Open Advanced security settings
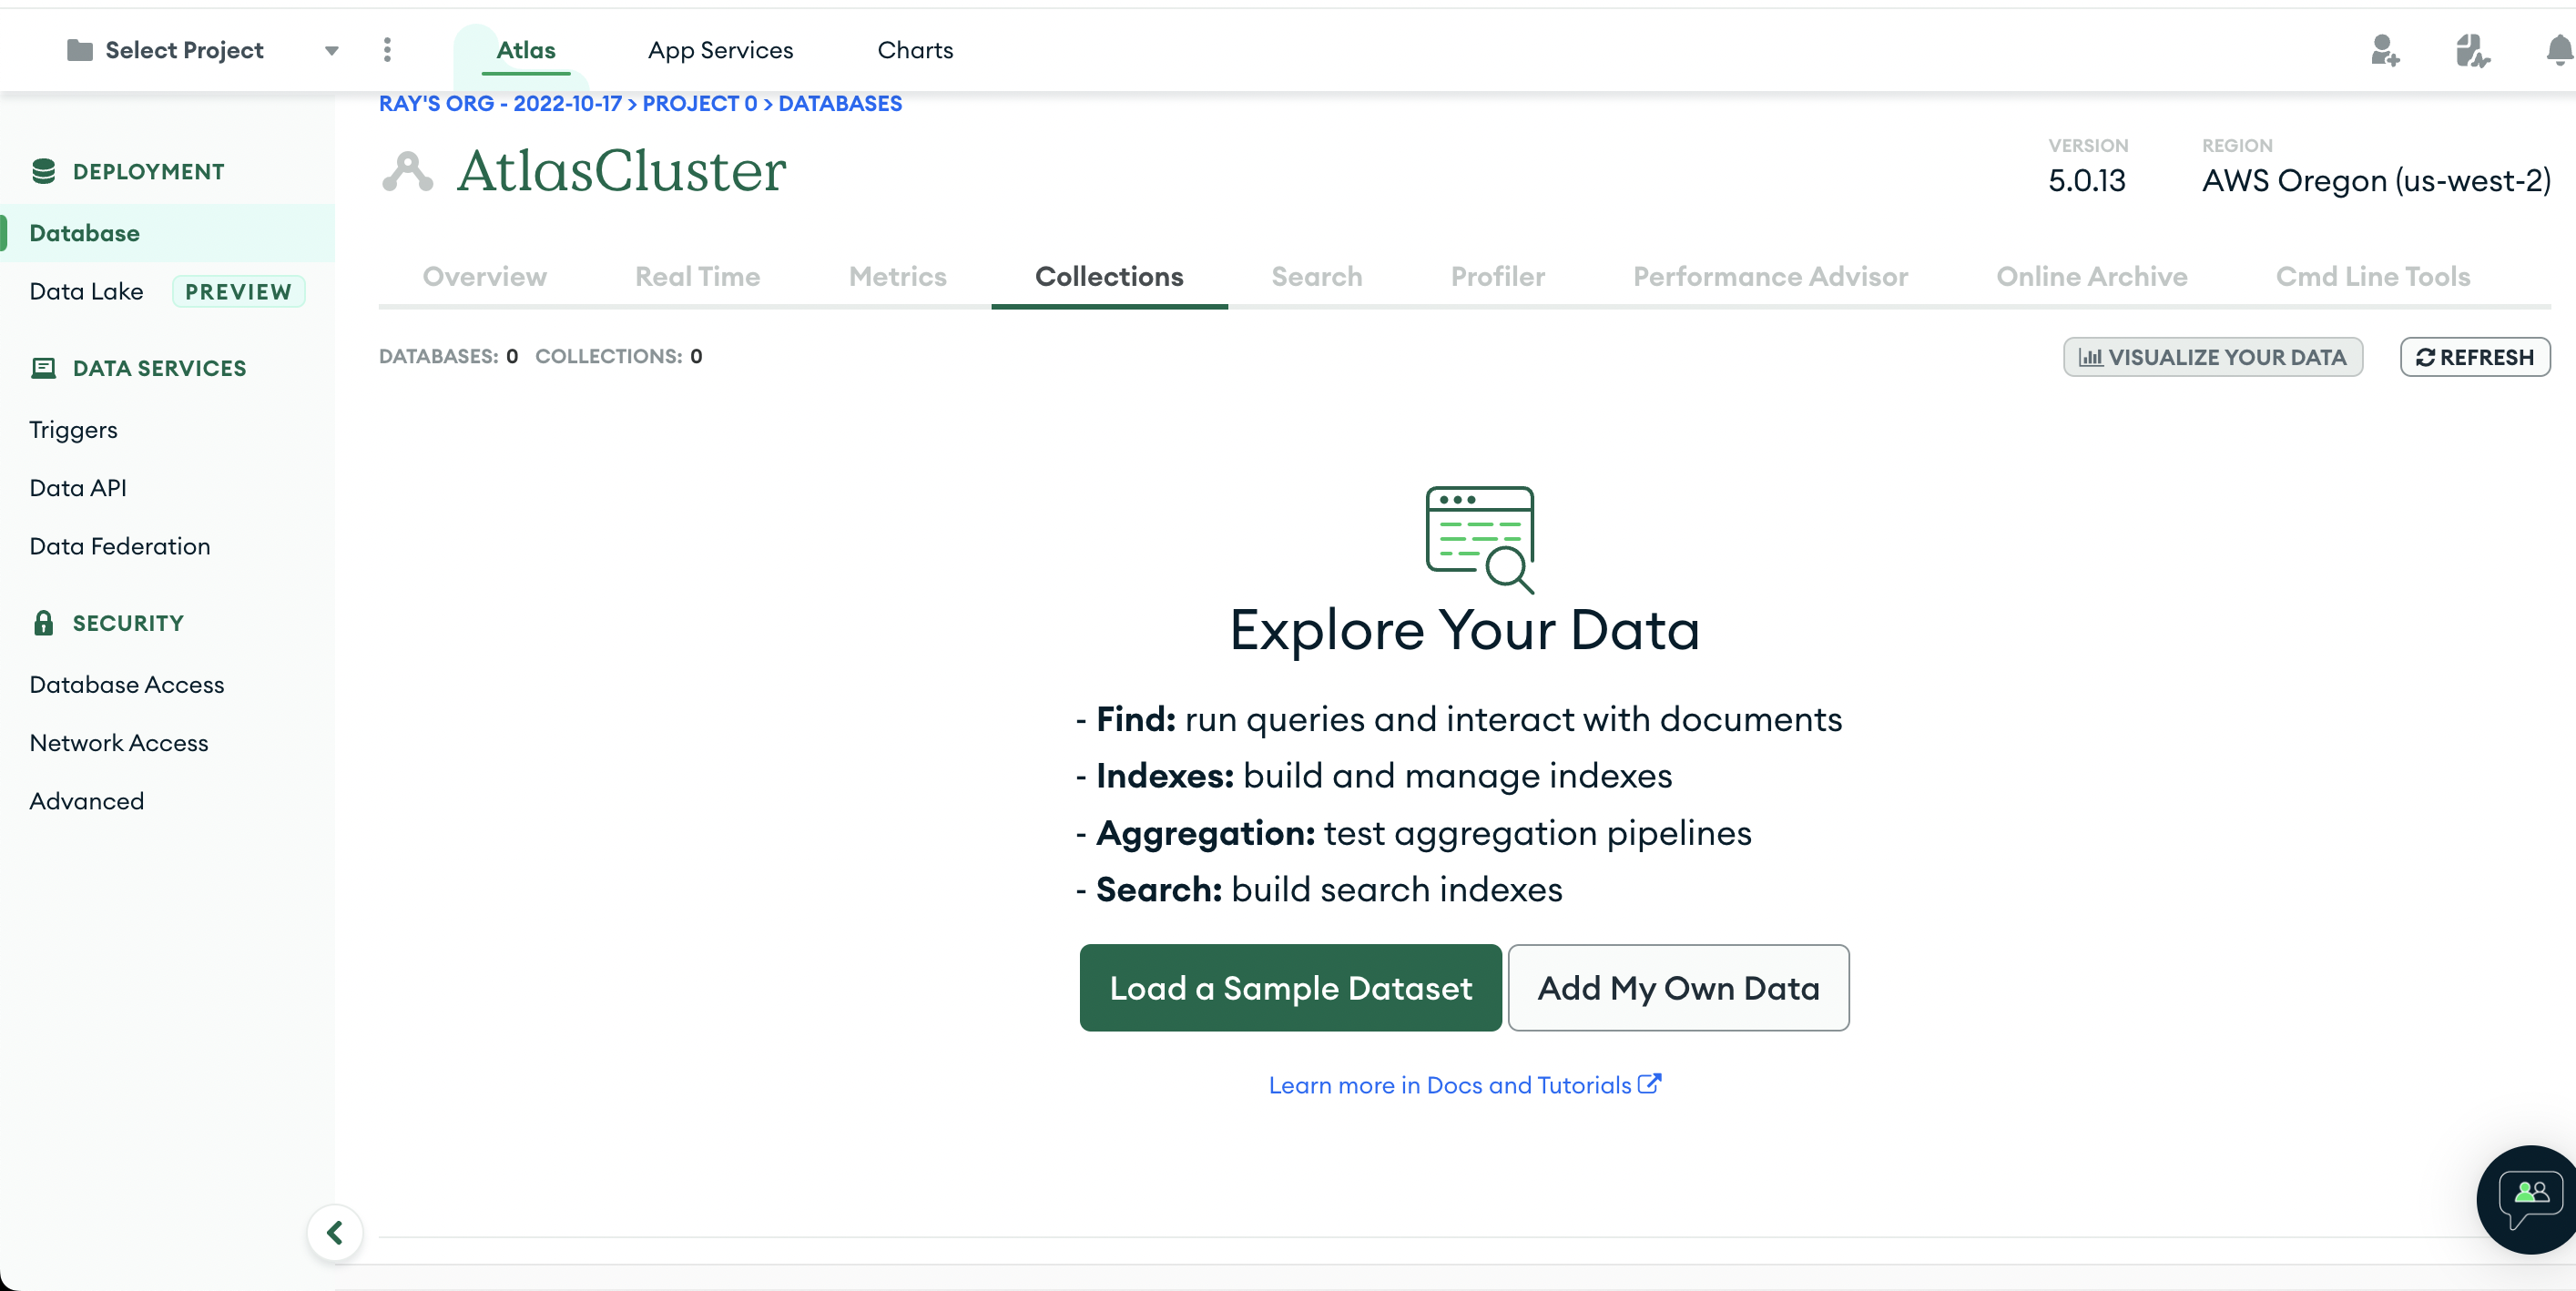Viewport: 2576px width, 1291px height. [x=87, y=801]
